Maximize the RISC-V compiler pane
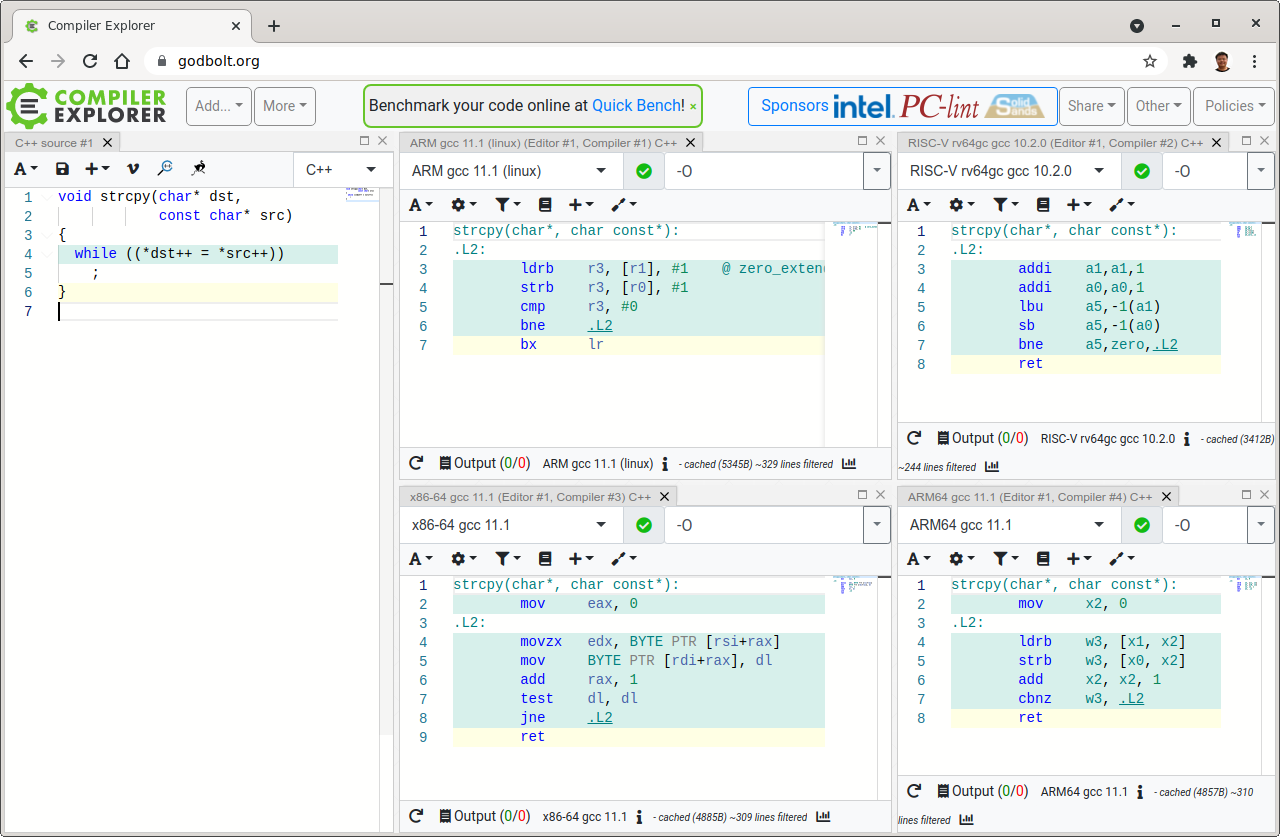 (1247, 141)
